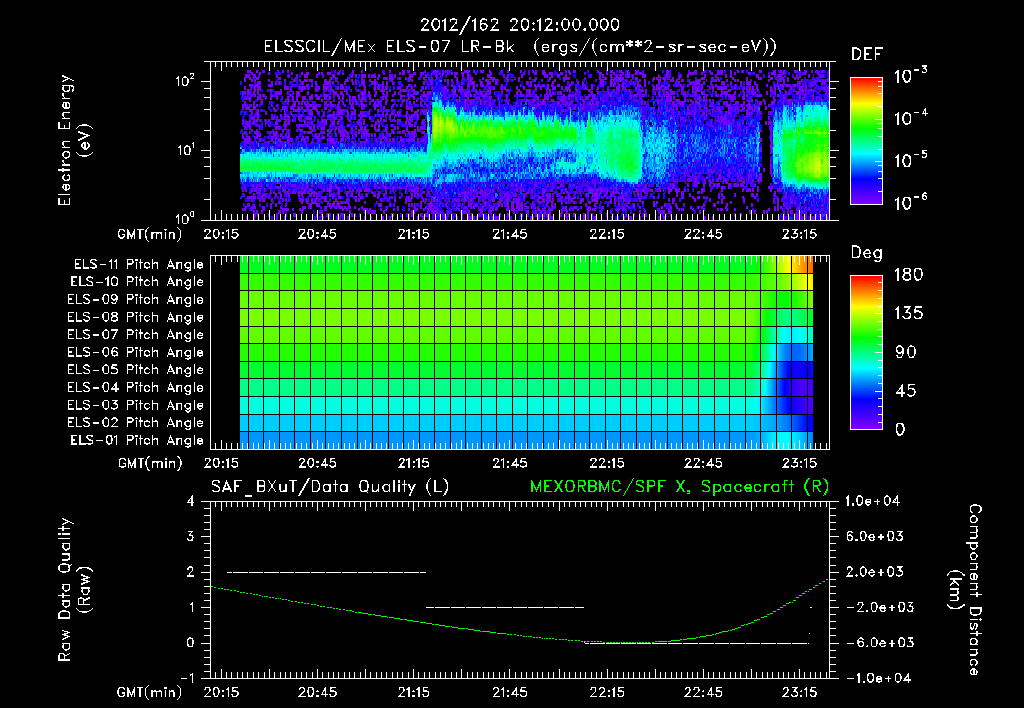This screenshot has height=708, width=1024.
Task: Click '6.0e+03' on the right distance axis
Action: pyautogui.click(x=874, y=537)
